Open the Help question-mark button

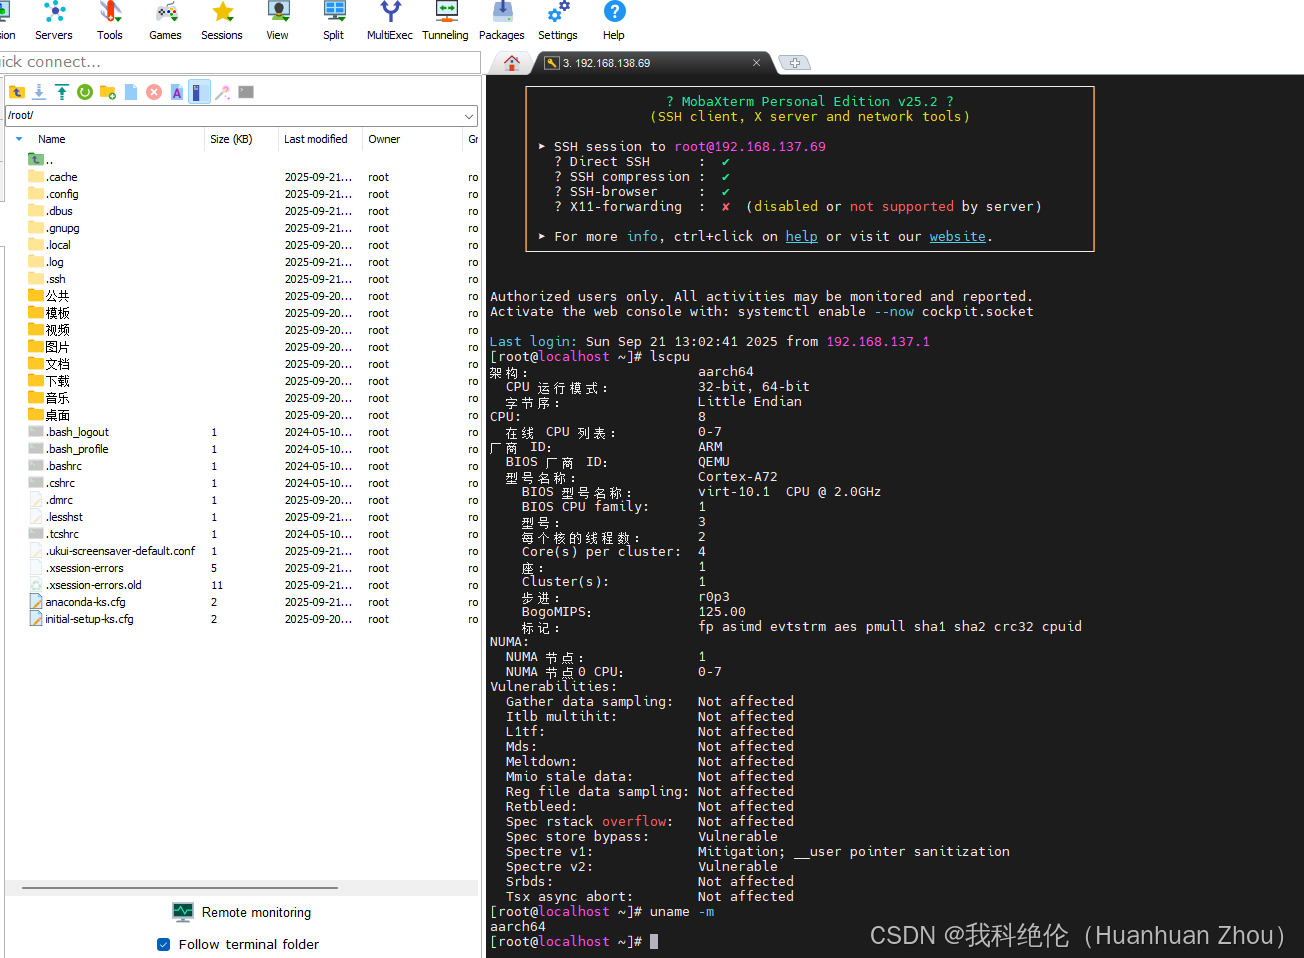click(x=614, y=21)
